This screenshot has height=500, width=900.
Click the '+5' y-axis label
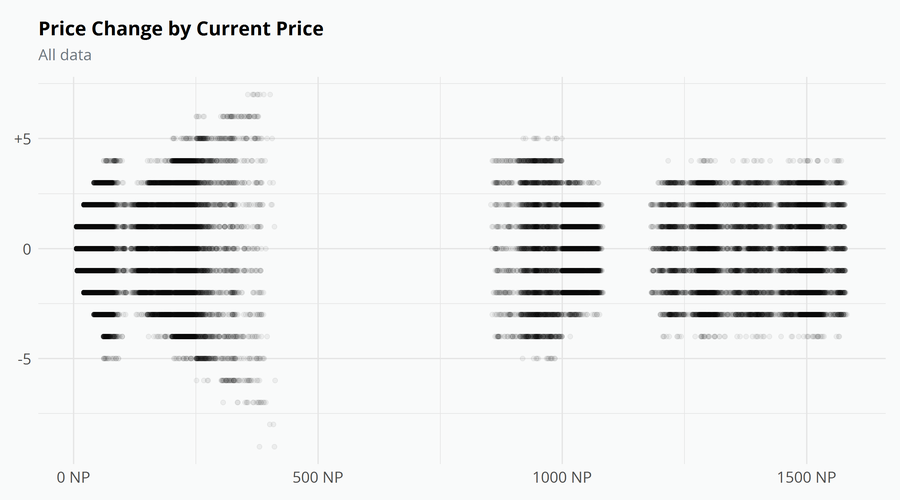coord(22,139)
